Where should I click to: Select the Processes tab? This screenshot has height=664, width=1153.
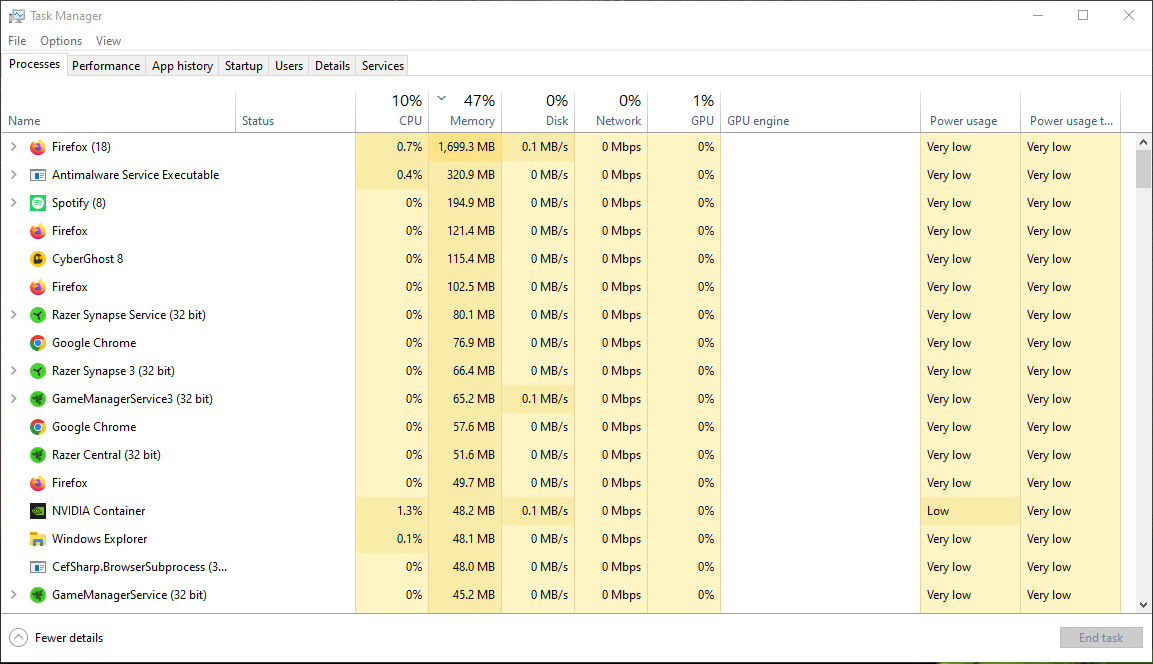coord(35,65)
